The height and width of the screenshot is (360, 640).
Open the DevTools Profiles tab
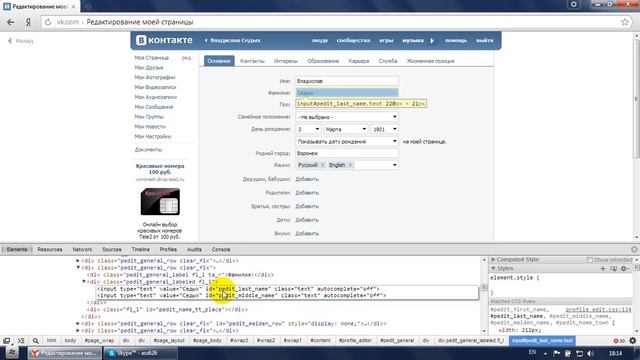[x=168, y=249]
